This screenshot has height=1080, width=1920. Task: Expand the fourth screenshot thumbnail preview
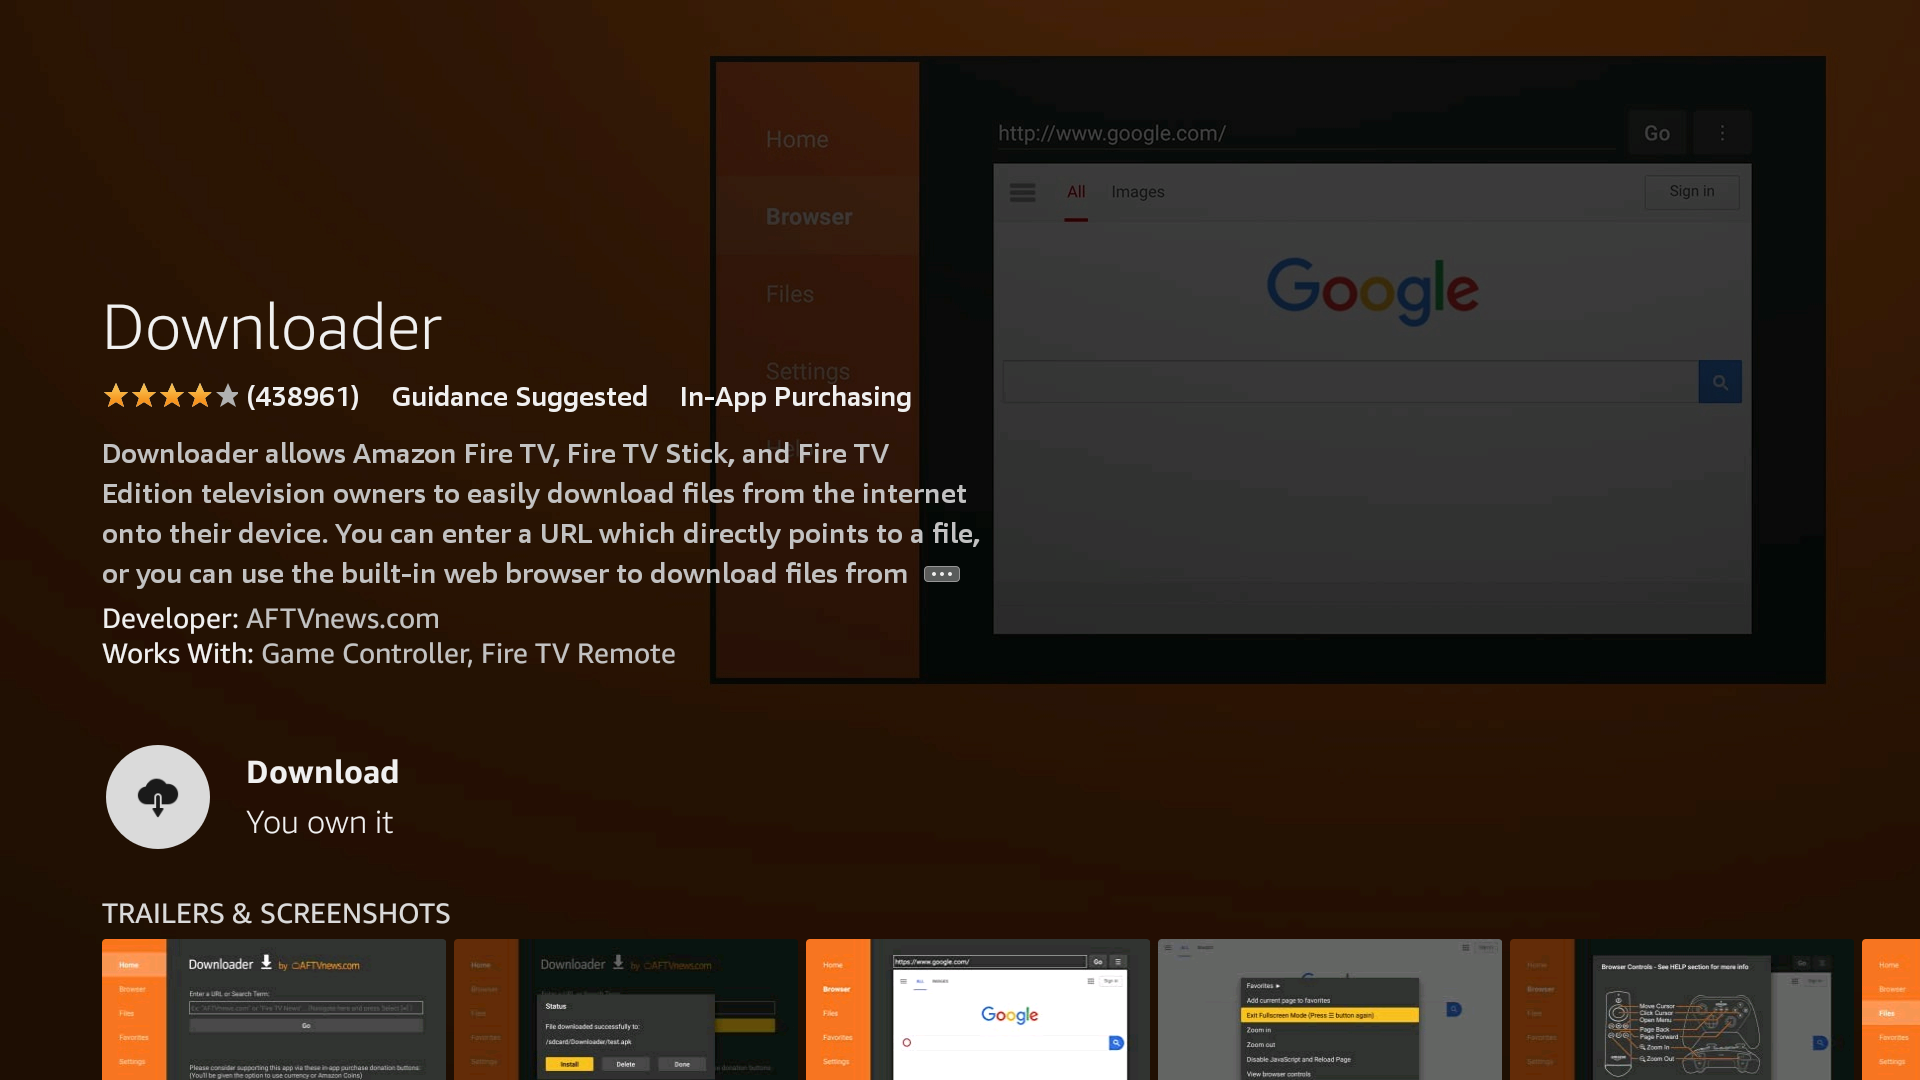1328,1009
